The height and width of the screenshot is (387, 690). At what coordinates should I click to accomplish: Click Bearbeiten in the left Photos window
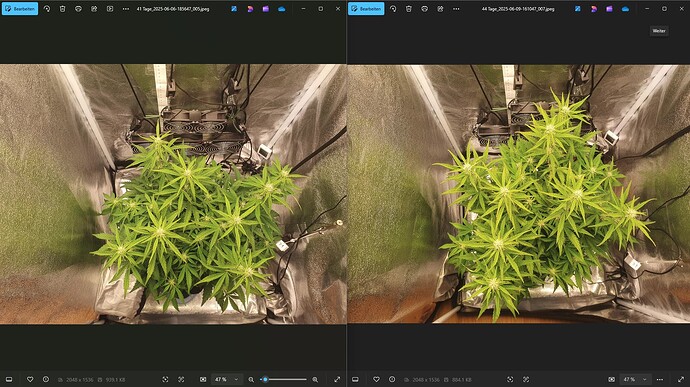tap(20, 9)
